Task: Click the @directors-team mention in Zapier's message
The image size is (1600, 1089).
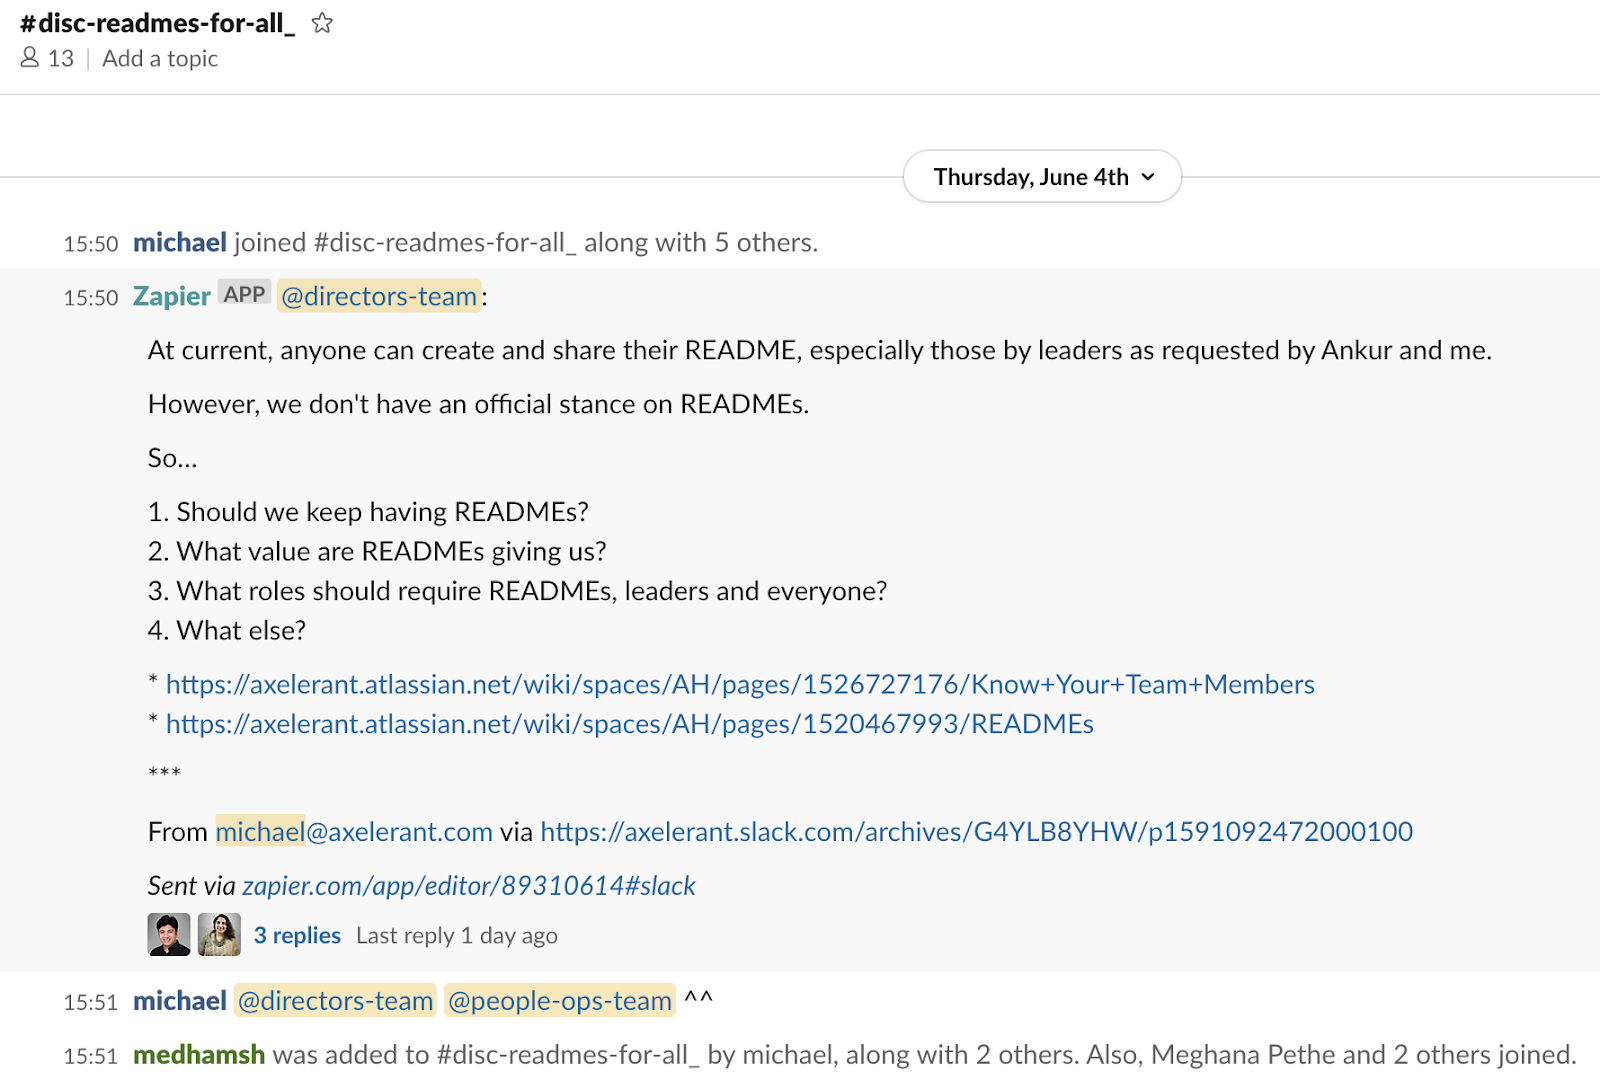Action: (379, 296)
